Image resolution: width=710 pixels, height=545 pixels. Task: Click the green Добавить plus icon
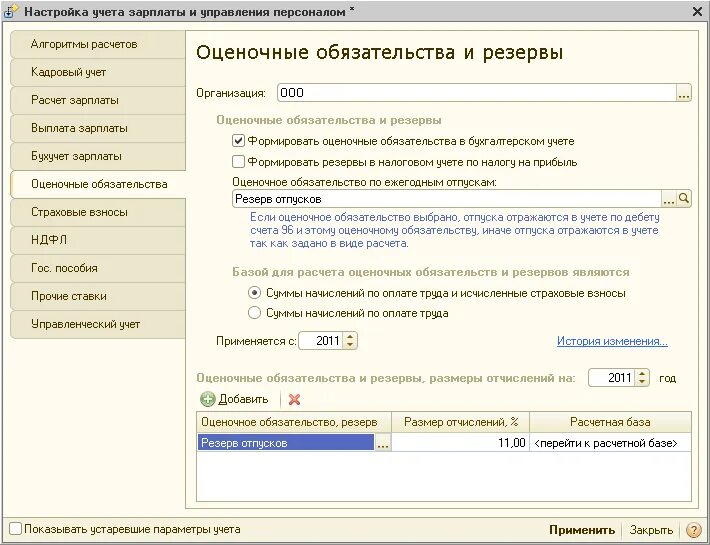pos(207,399)
